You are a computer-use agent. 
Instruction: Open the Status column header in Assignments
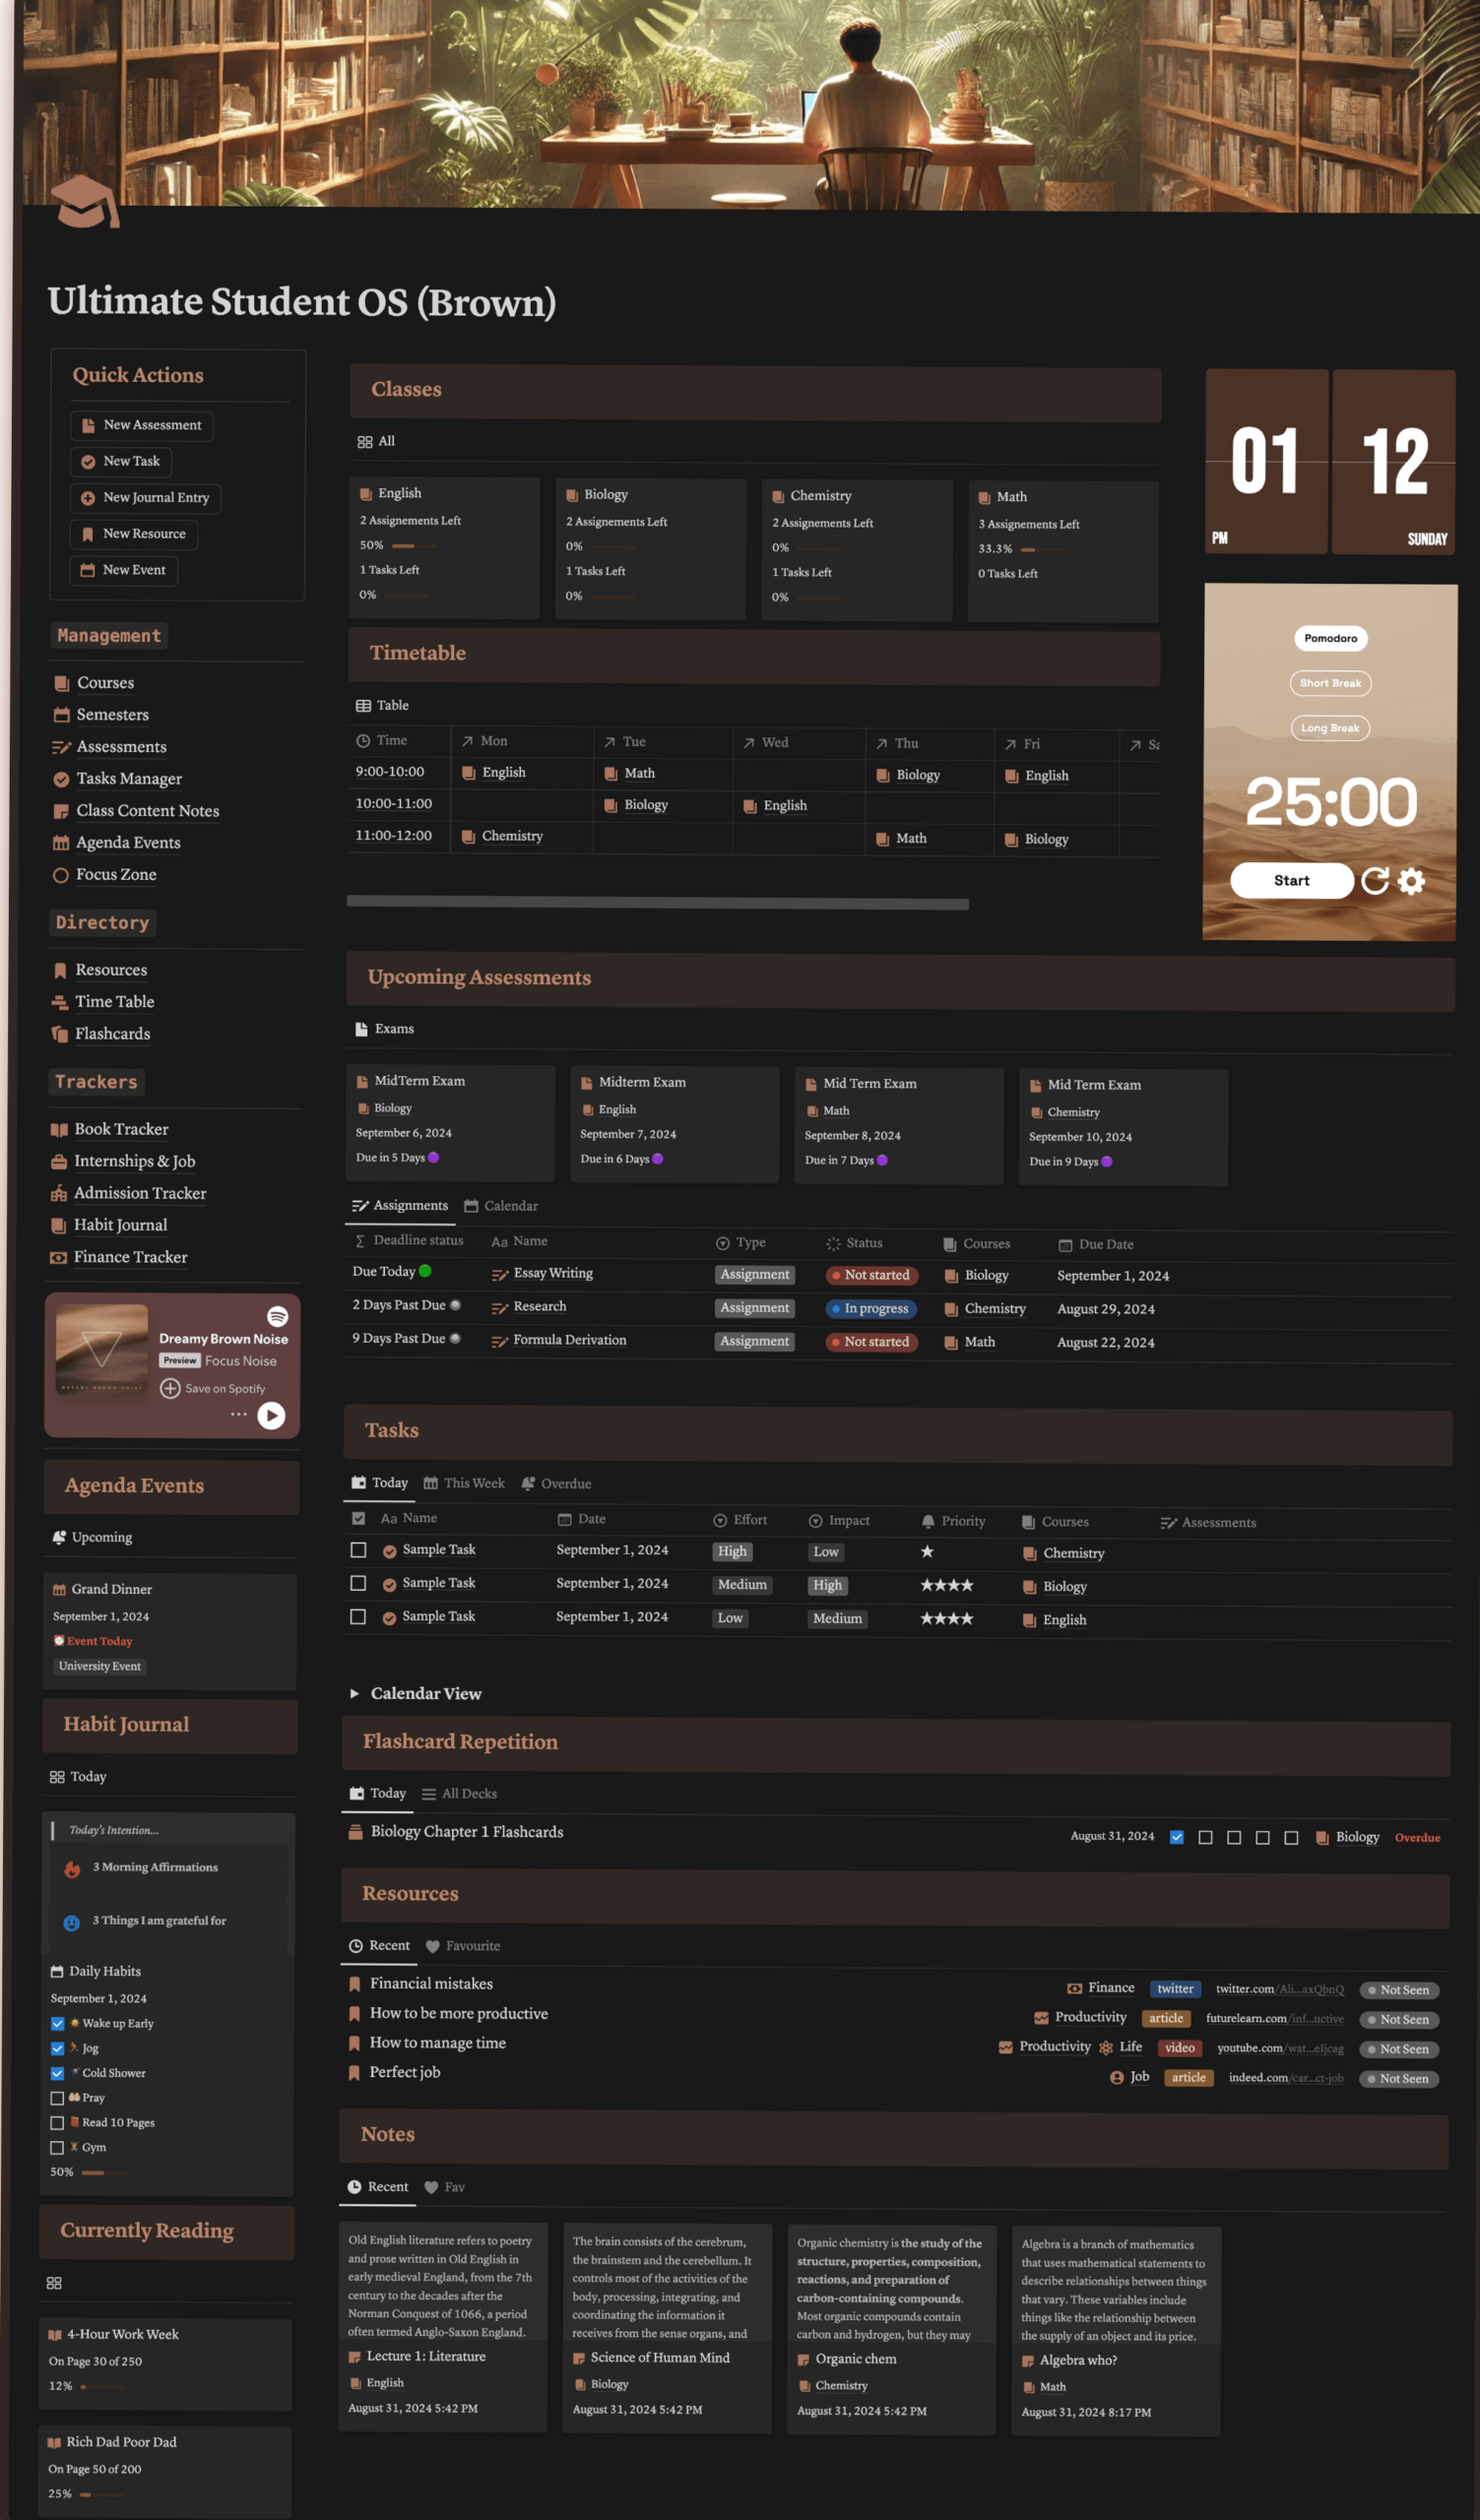click(x=855, y=1243)
